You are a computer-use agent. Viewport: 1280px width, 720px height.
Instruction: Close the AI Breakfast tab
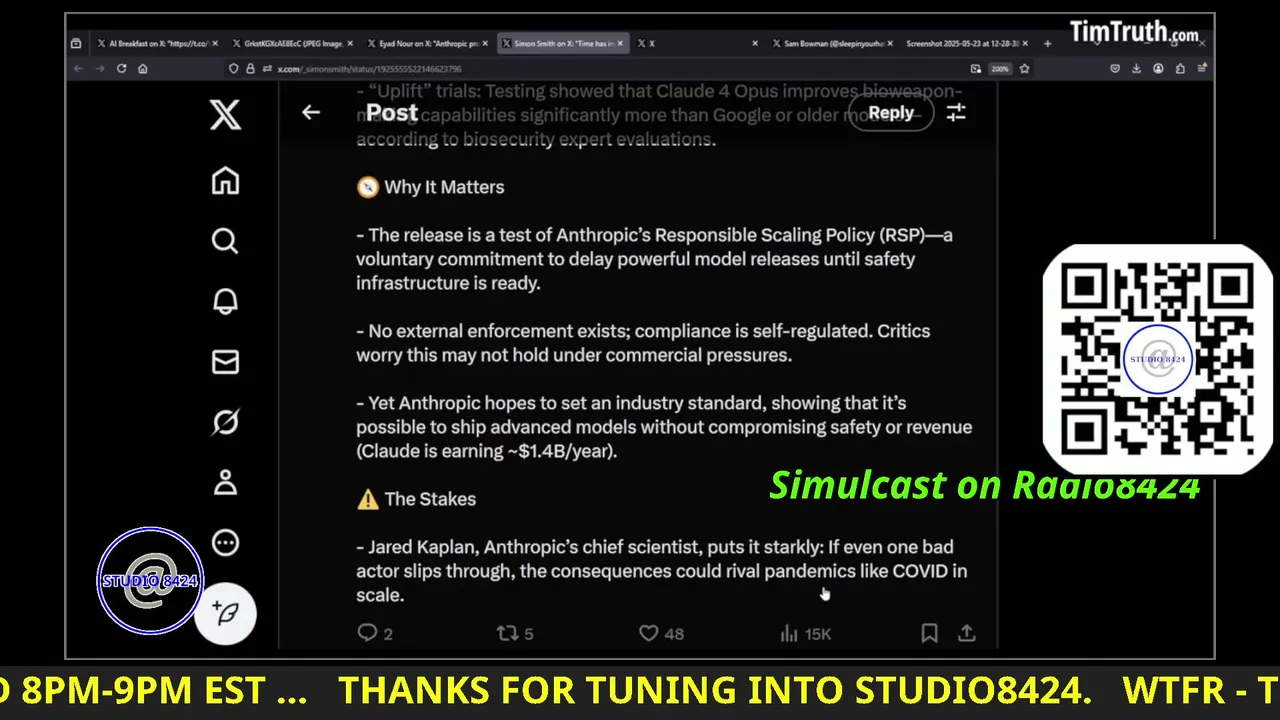pyautogui.click(x=214, y=43)
